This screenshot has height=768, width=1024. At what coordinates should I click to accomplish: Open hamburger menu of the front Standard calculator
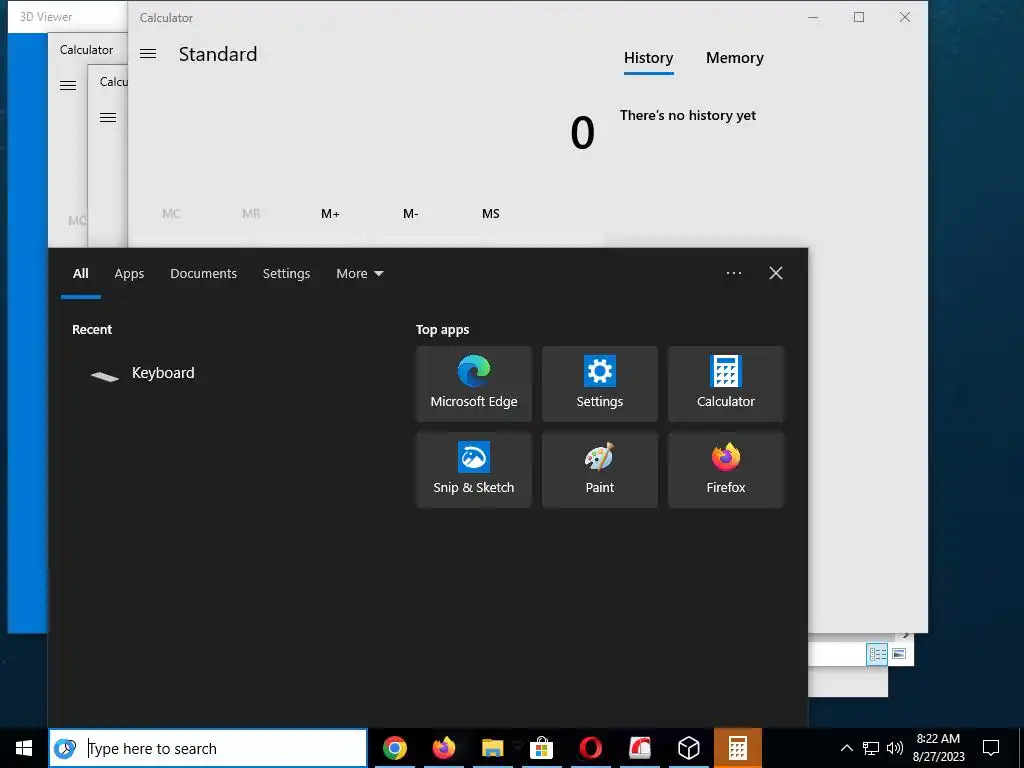pyautogui.click(x=148, y=54)
